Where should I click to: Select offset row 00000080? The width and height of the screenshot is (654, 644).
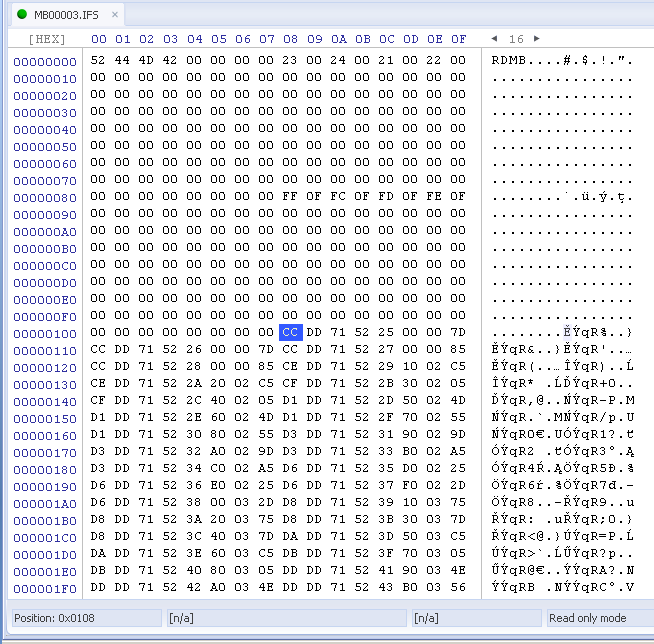45,198
